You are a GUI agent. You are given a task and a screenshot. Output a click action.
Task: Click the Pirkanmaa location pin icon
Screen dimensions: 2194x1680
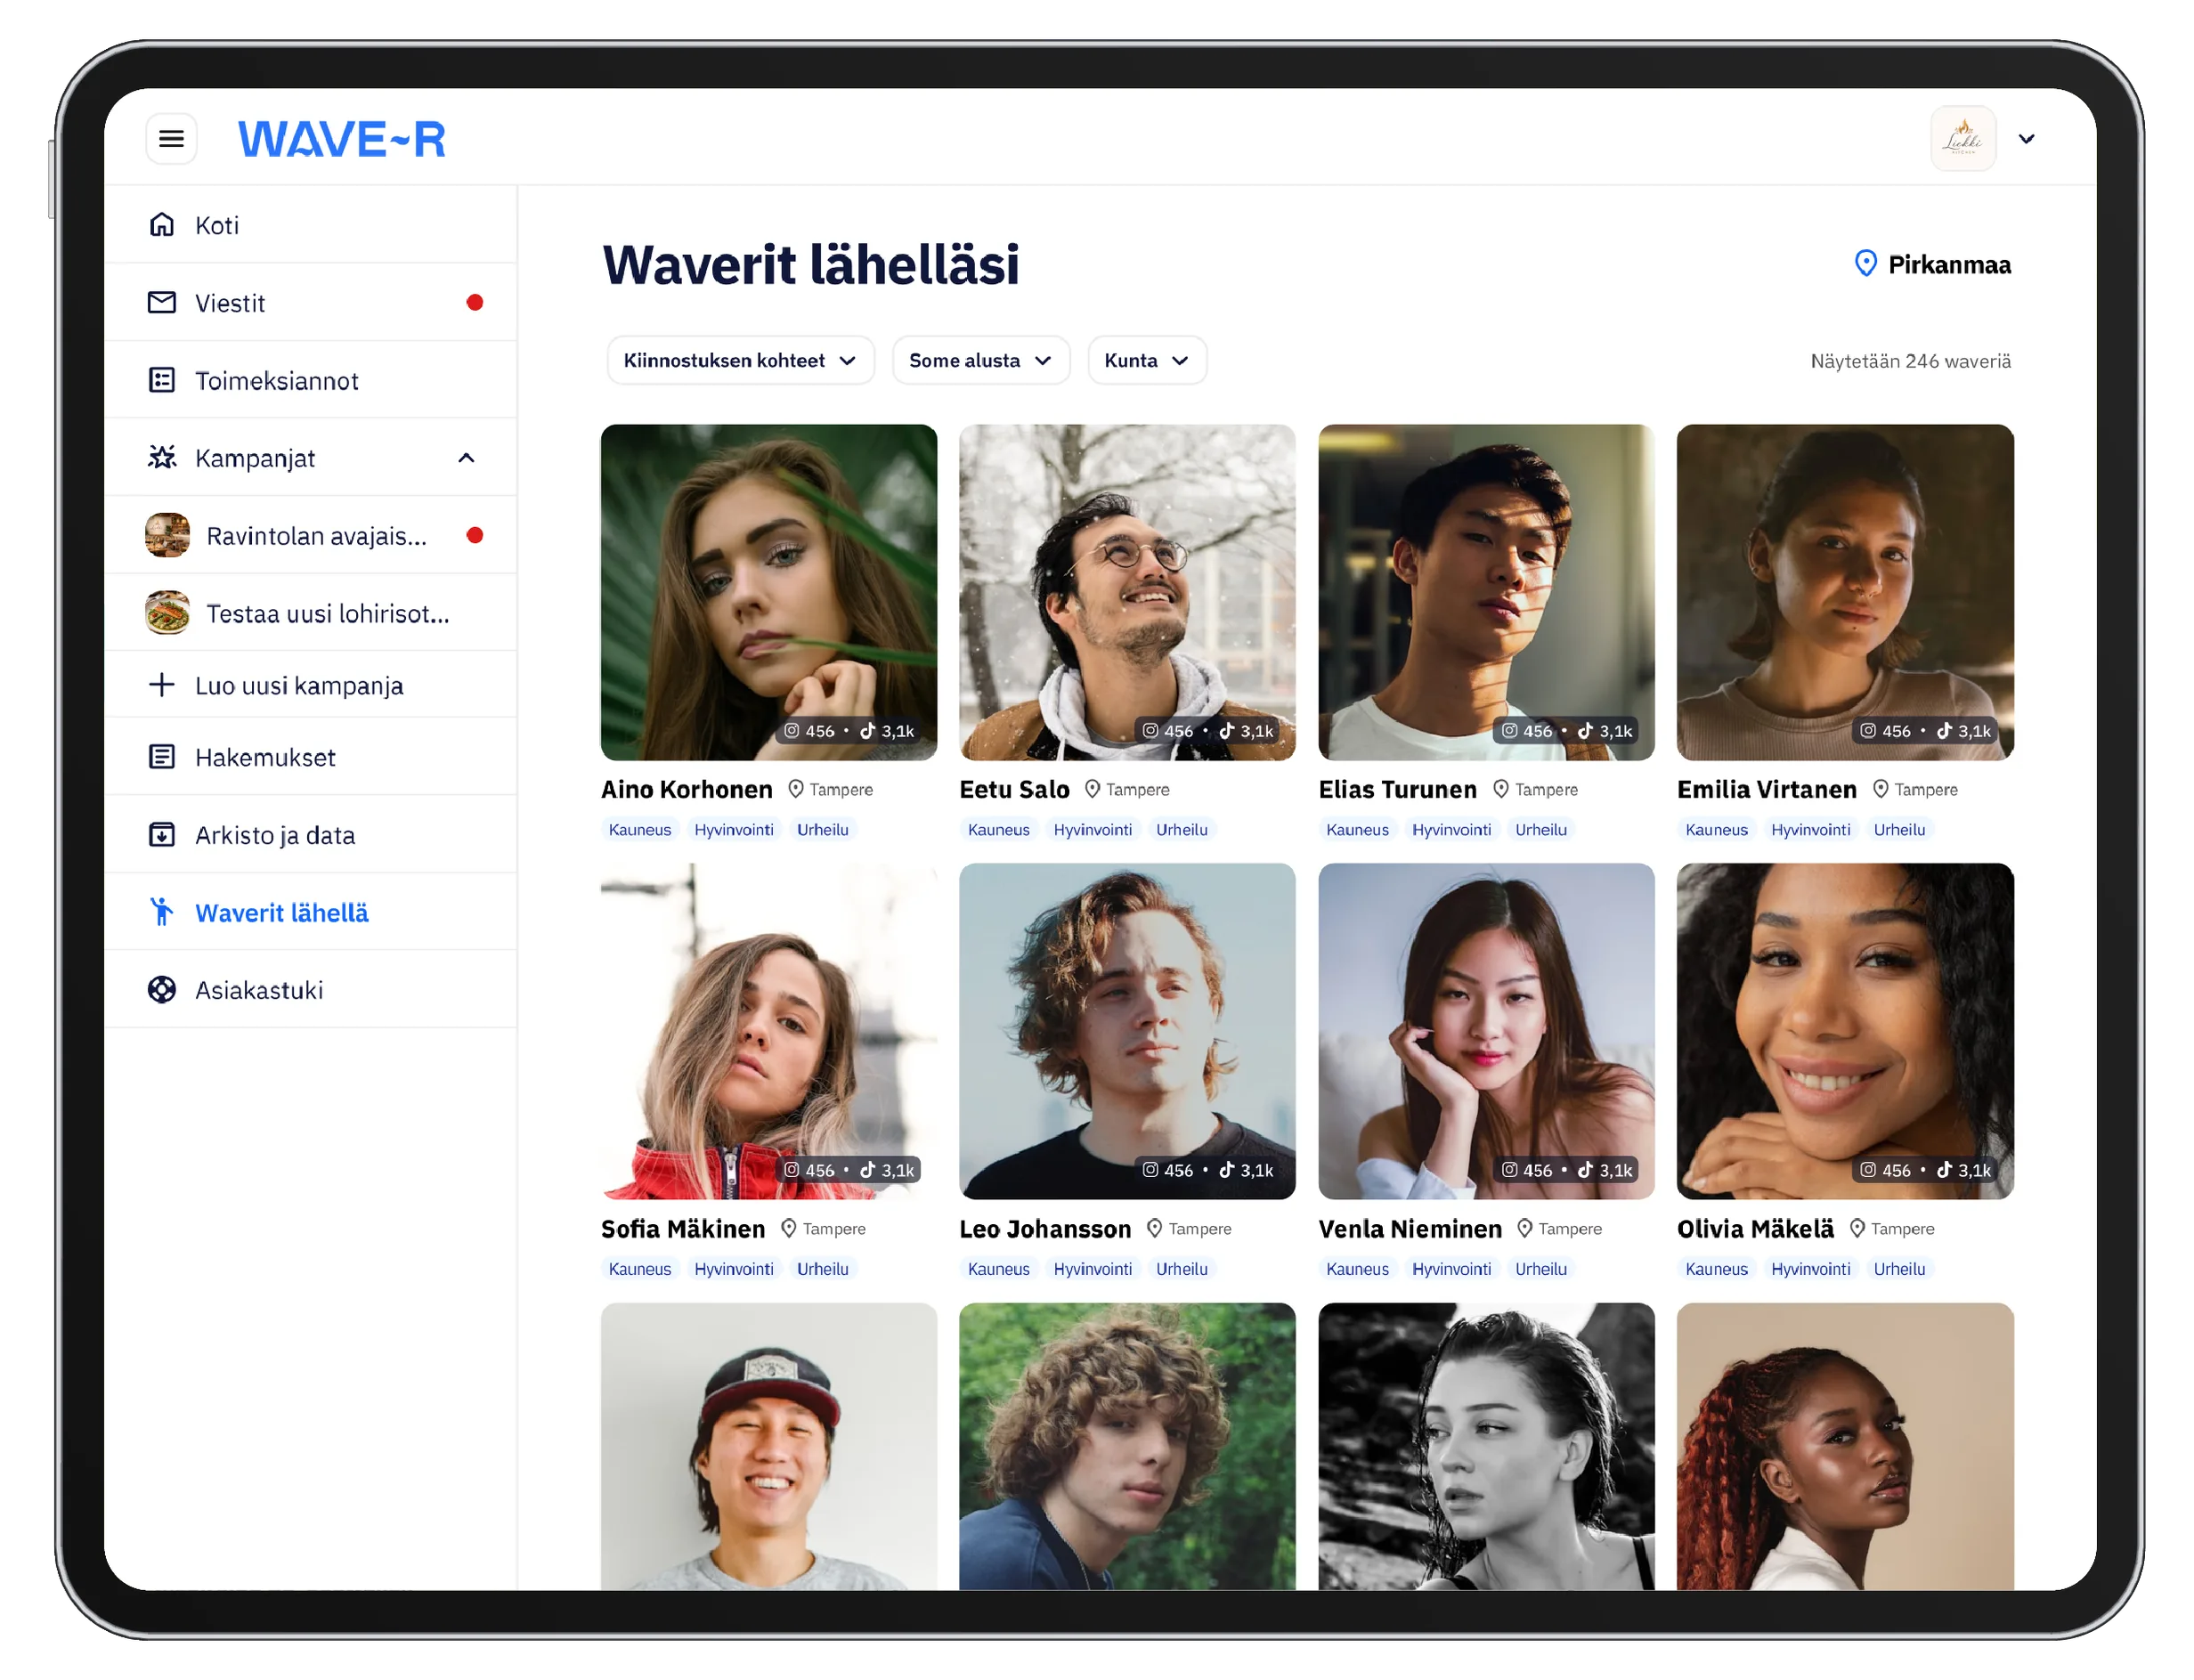[x=1865, y=264]
